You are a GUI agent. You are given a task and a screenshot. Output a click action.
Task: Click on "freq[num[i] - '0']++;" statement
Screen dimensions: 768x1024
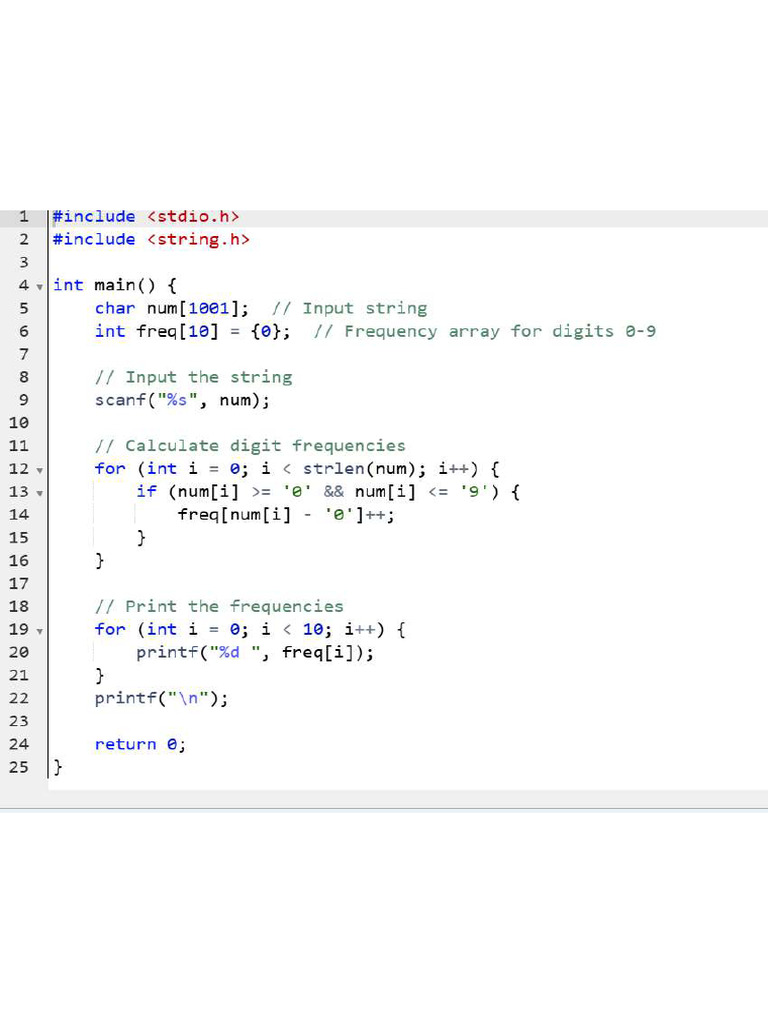[286, 515]
